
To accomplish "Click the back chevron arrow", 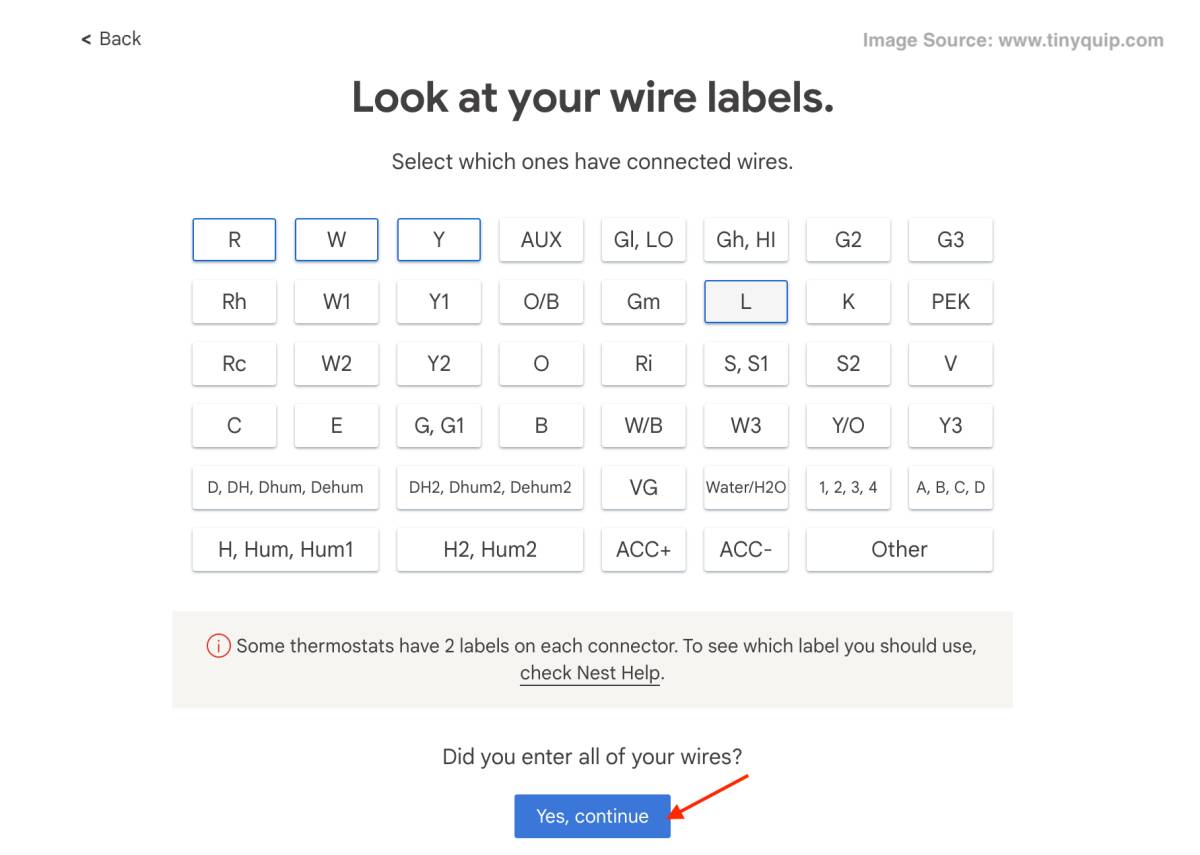I will [x=84, y=39].
